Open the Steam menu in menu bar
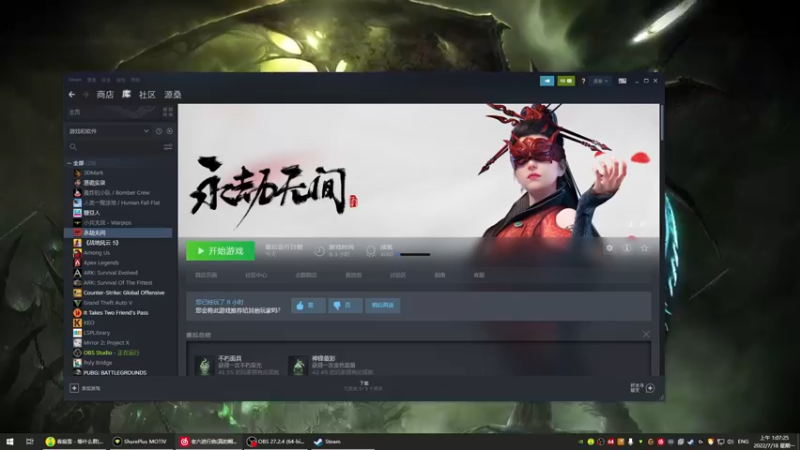The height and width of the screenshot is (450, 800). [x=75, y=80]
